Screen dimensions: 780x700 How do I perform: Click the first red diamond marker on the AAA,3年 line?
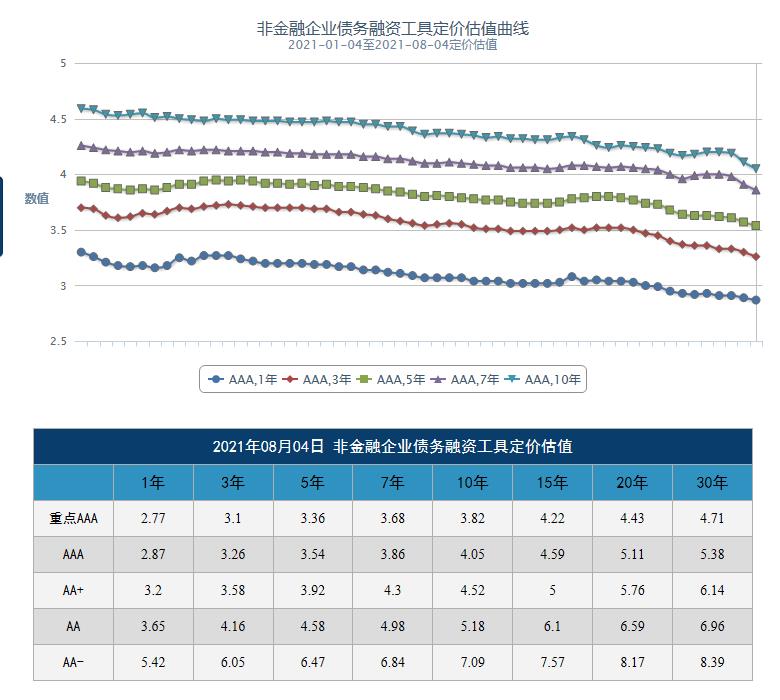click(x=82, y=208)
